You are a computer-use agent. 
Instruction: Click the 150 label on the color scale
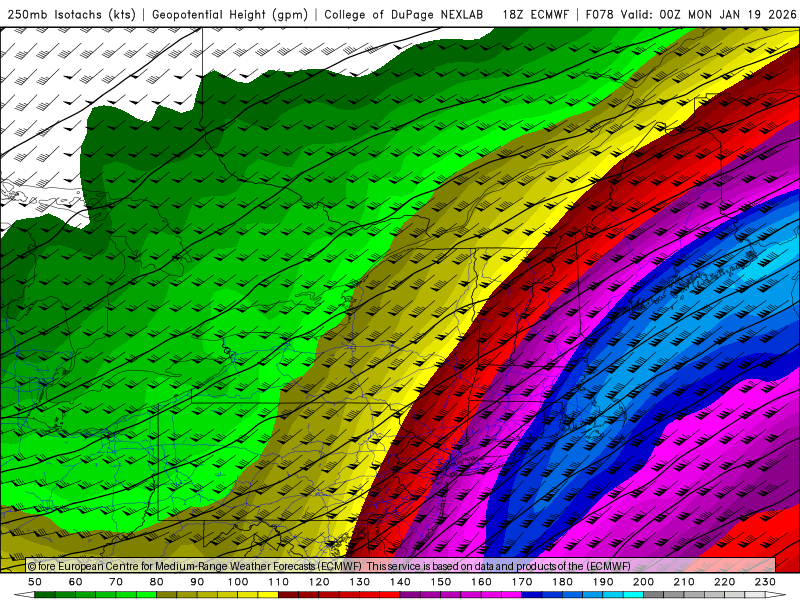click(x=441, y=582)
